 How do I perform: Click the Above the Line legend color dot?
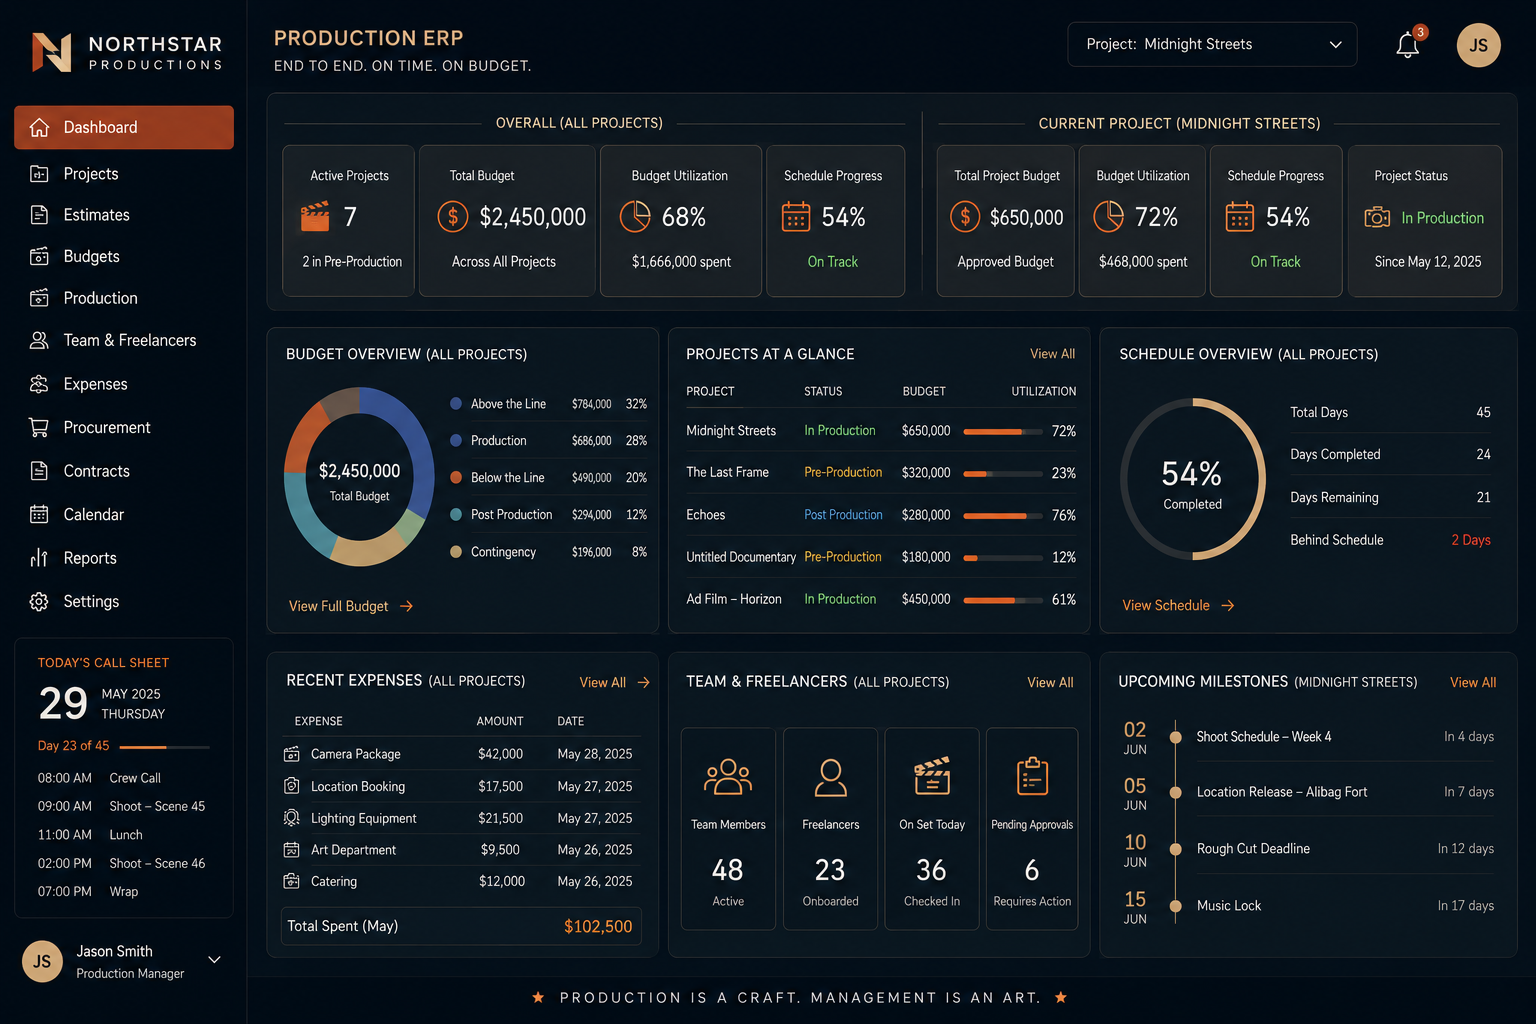(456, 404)
